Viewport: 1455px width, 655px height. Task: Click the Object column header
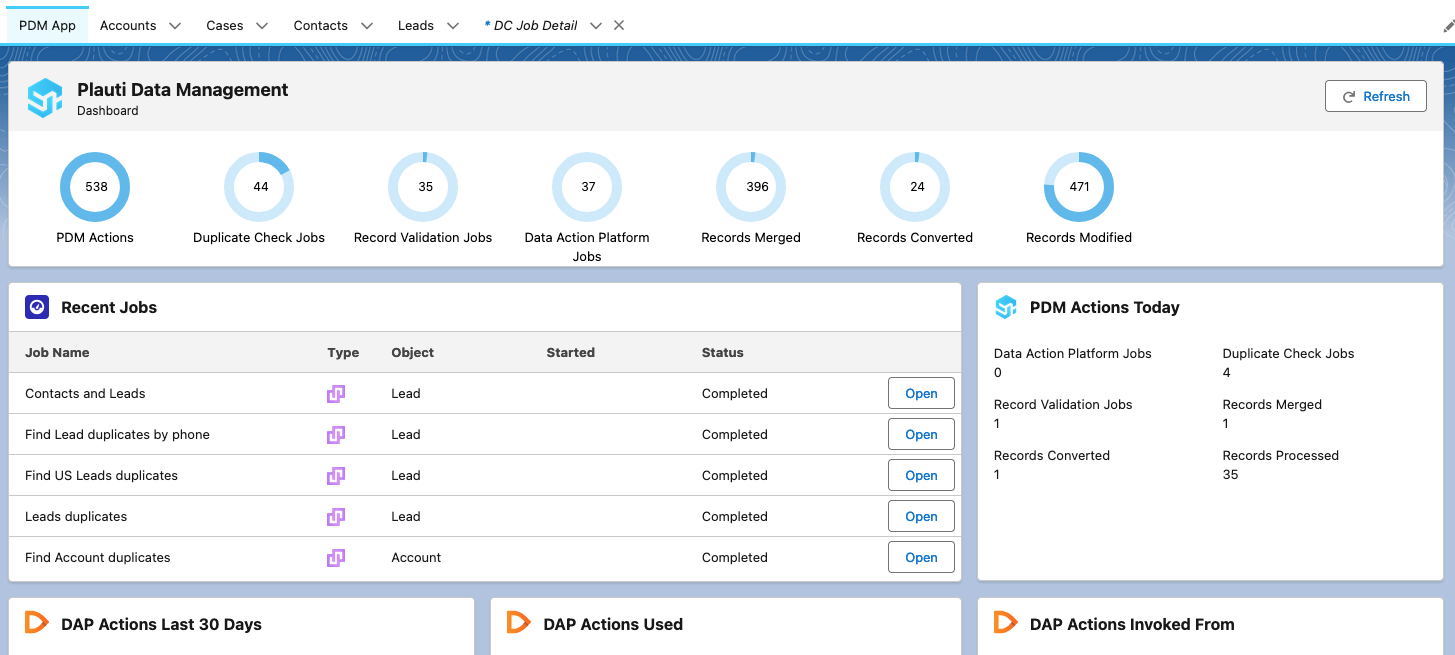tap(413, 353)
